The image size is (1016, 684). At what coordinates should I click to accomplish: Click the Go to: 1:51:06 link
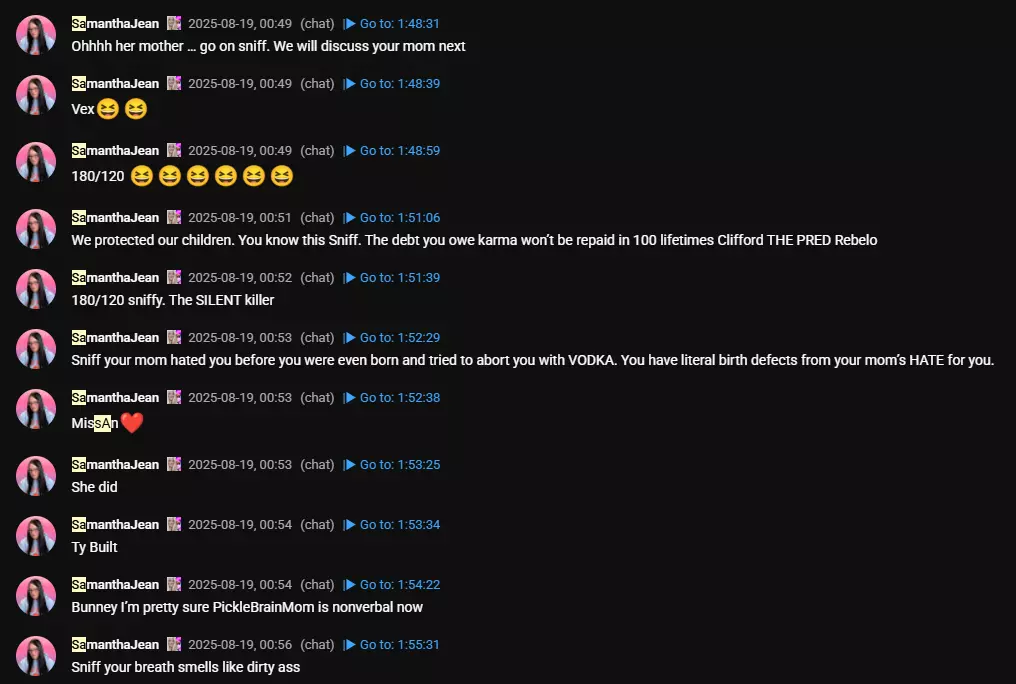coord(393,218)
